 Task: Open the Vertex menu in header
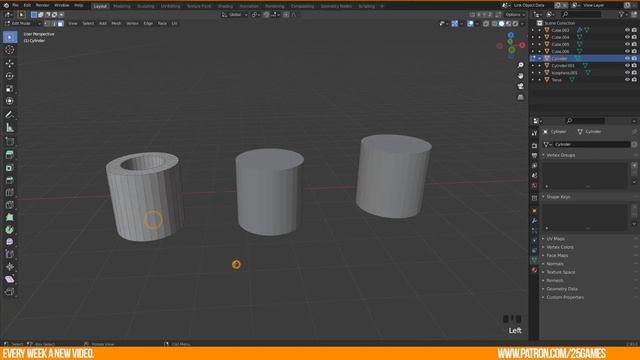[x=132, y=24]
